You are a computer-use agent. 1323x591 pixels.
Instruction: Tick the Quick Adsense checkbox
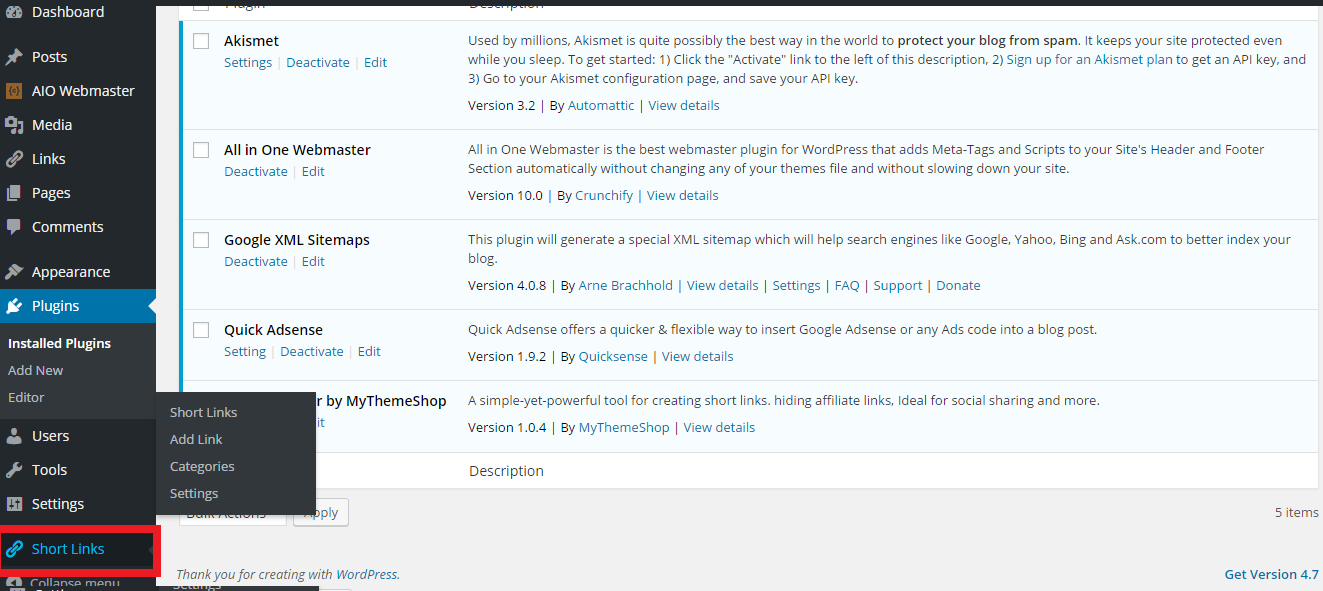tap(201, 330)
